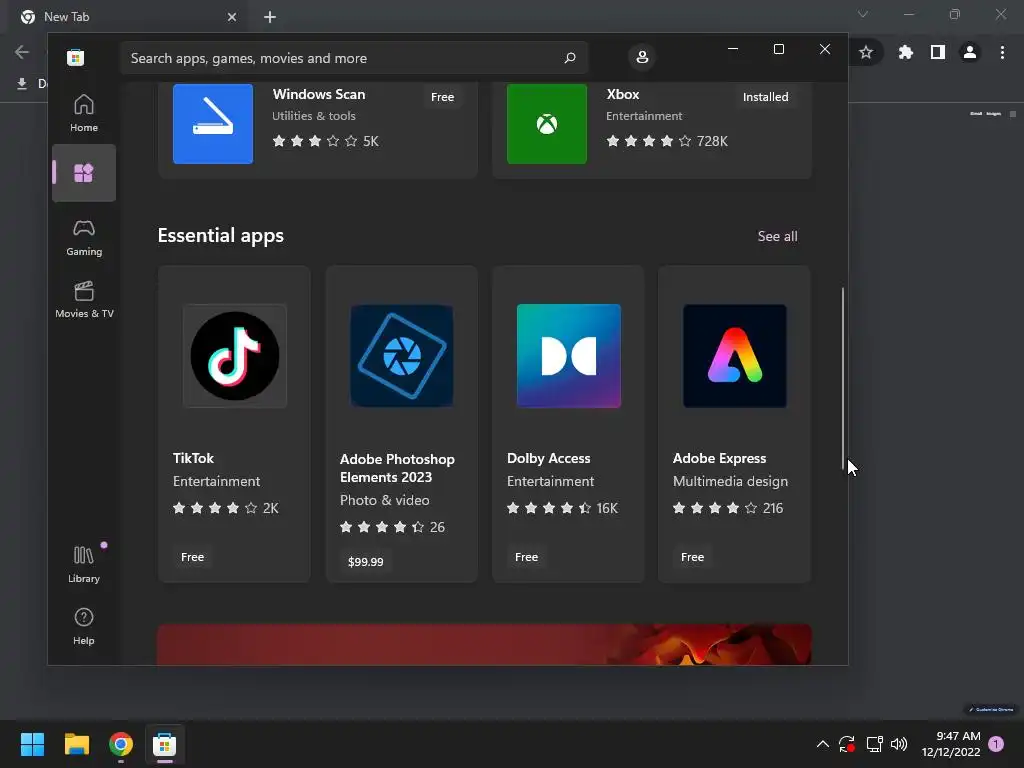
Task: Click the search magnifier icon
Action: (569, 57)
